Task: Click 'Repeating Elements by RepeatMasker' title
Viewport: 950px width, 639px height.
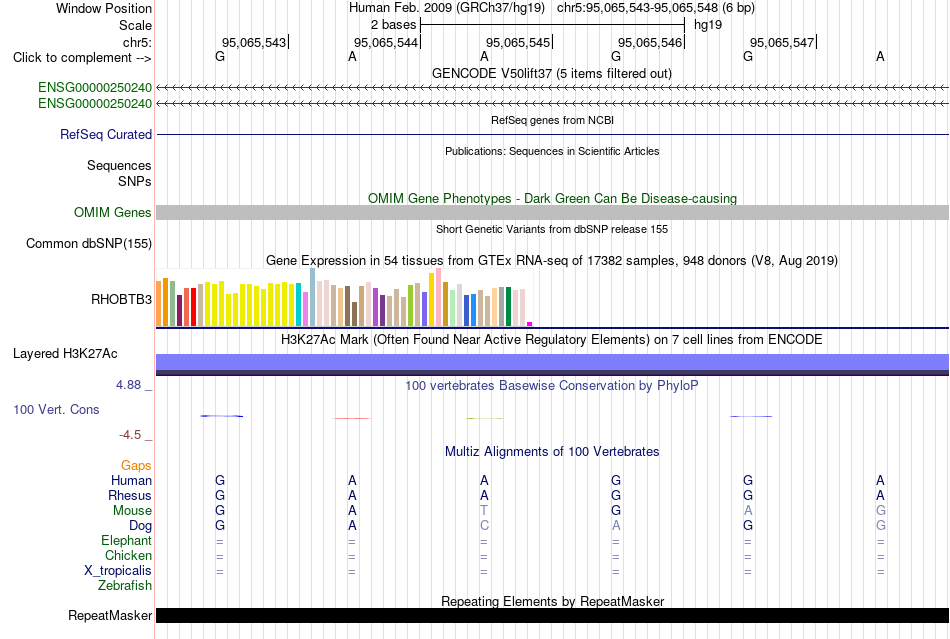Action: click(x=552, y=601)
